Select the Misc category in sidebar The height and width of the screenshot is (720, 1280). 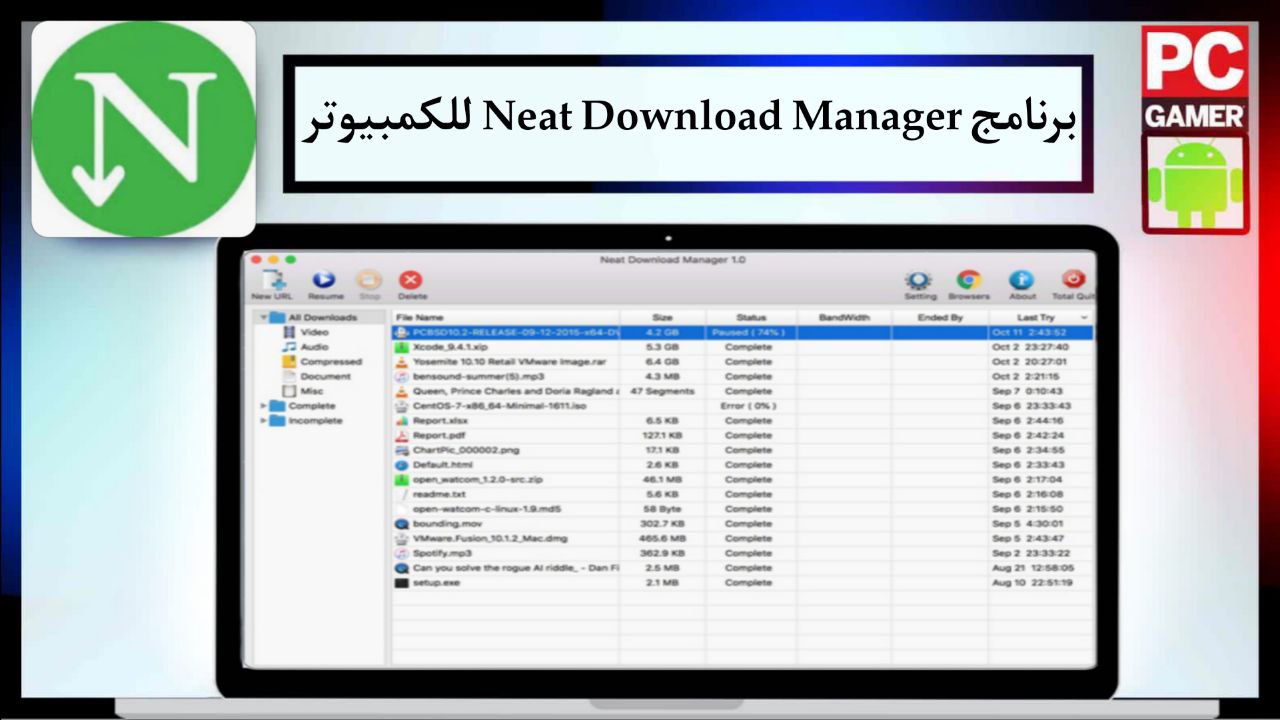[303, 391]
